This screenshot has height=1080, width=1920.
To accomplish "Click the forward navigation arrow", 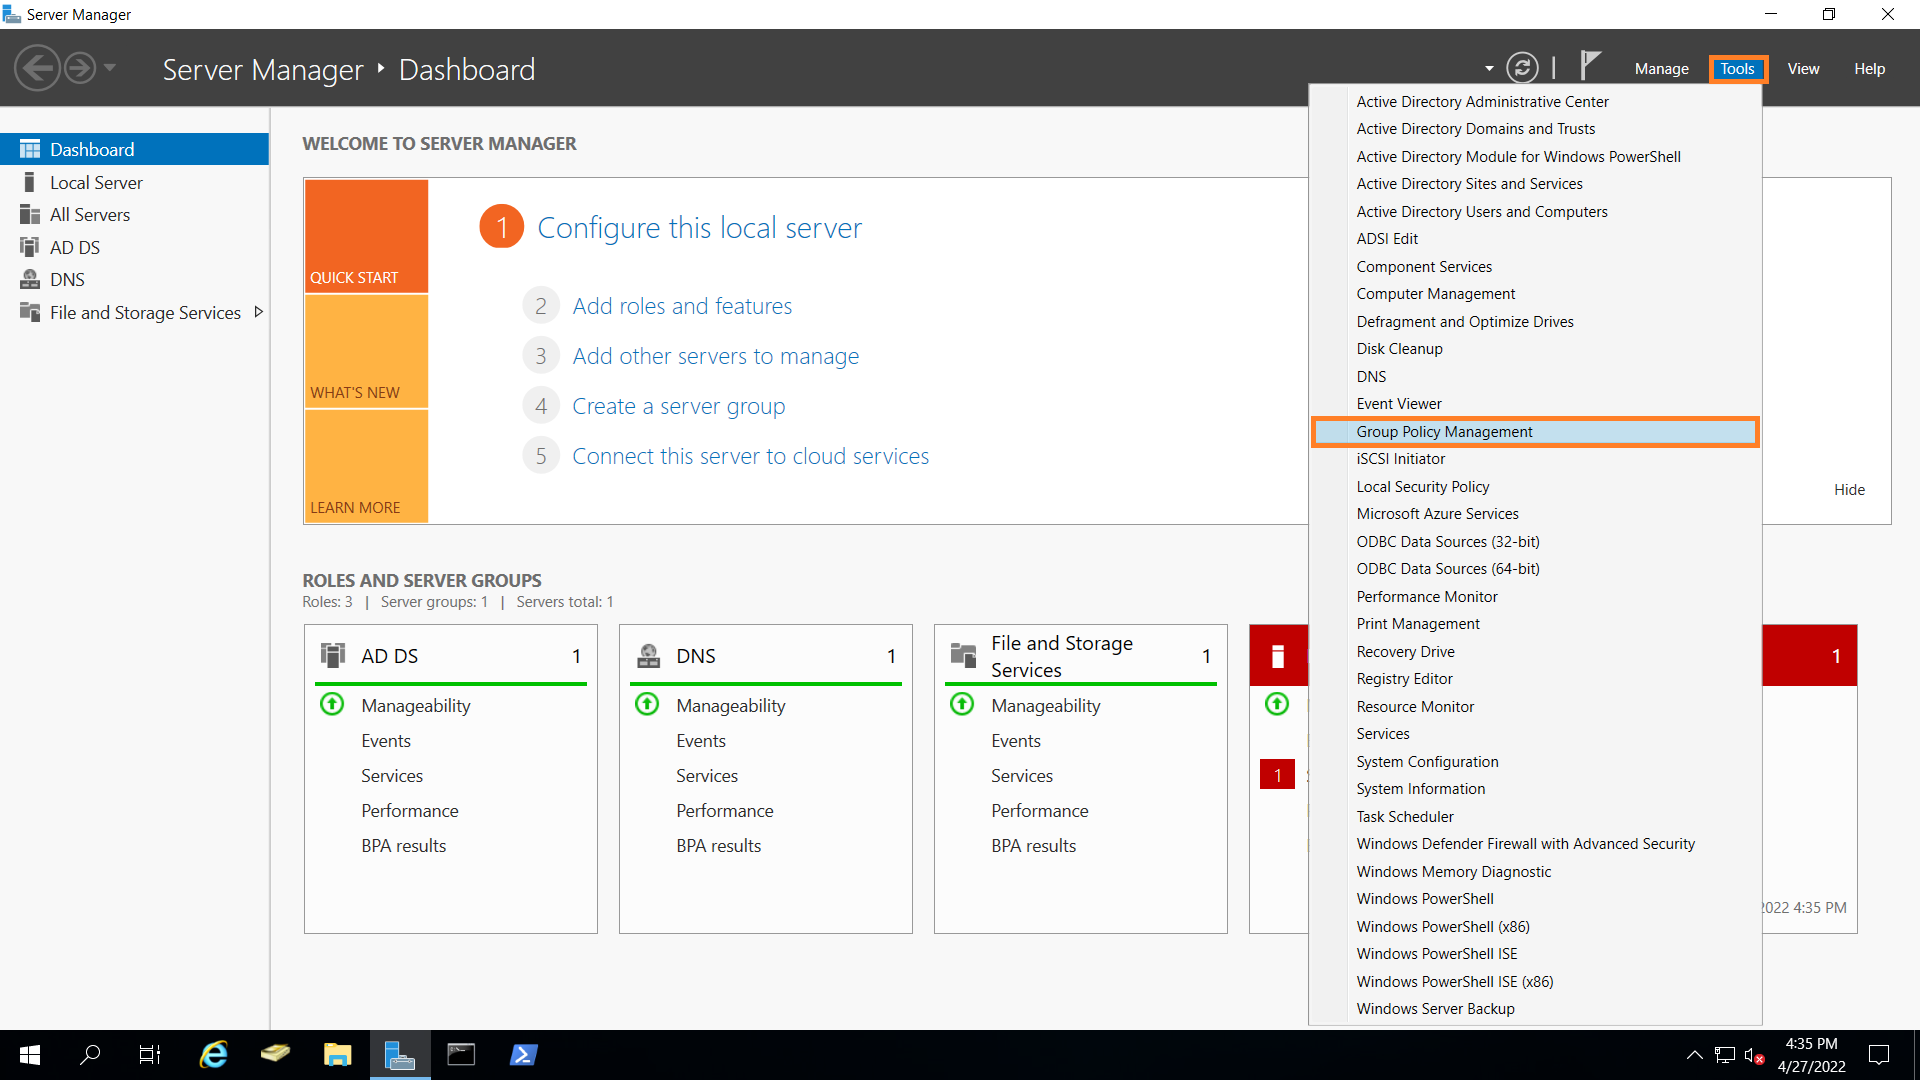I will pyautogui.click(x=80, y=69).
